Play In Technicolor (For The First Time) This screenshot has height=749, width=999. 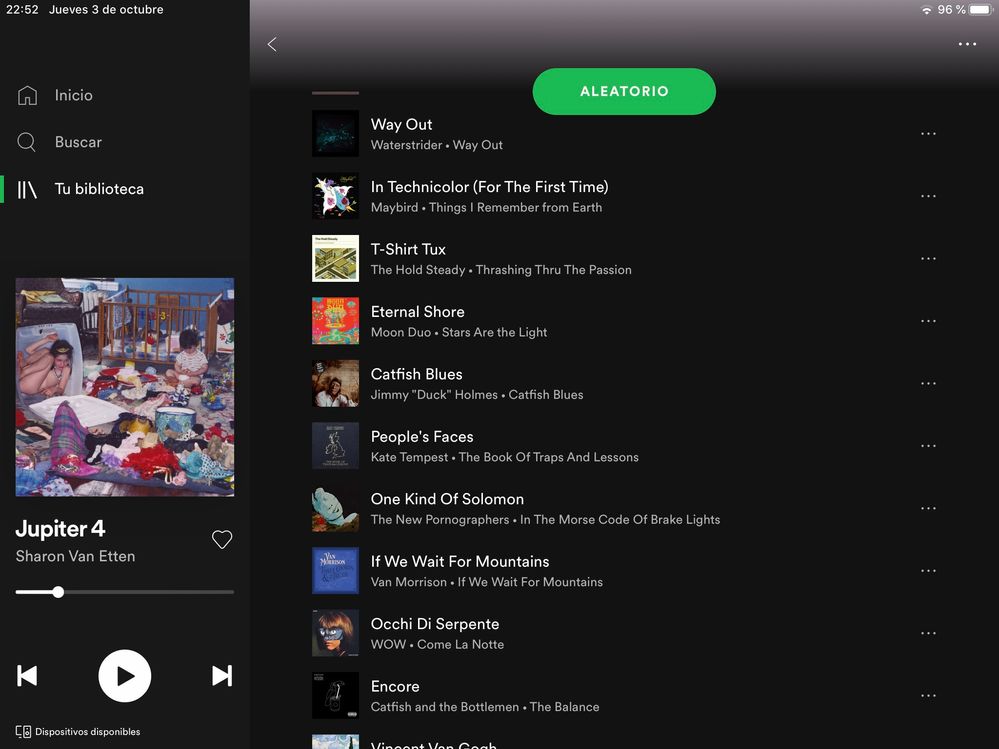489,187
